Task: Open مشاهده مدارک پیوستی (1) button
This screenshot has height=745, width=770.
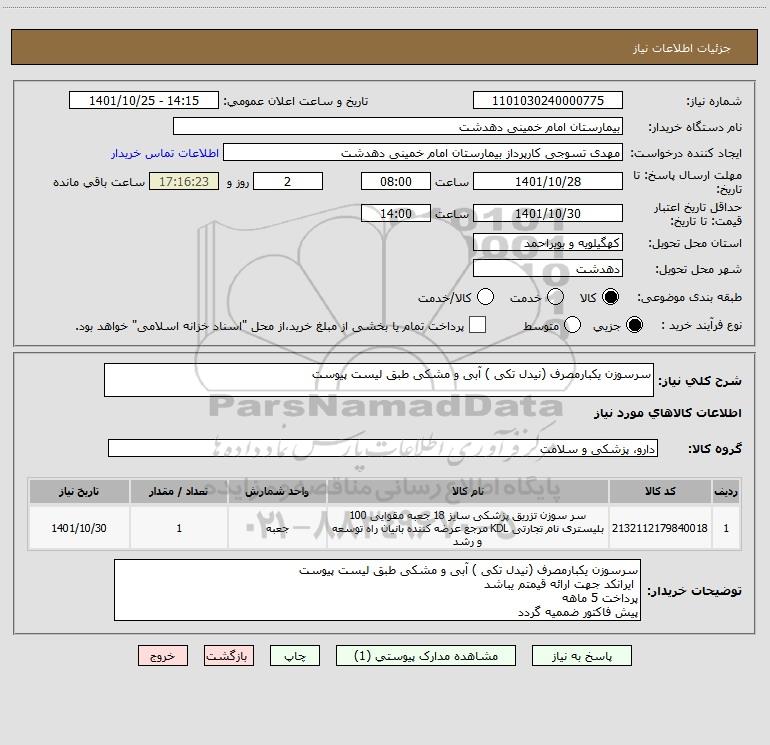Action: click(x=426, y=656)
